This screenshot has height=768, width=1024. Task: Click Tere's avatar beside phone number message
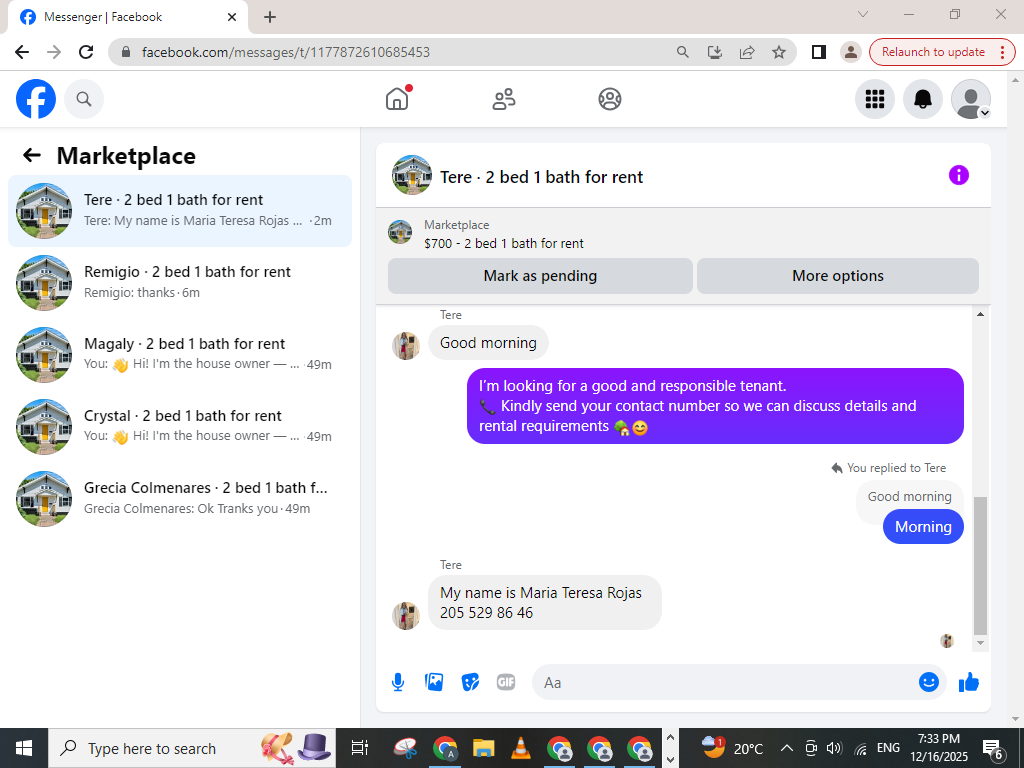(406, 615)
